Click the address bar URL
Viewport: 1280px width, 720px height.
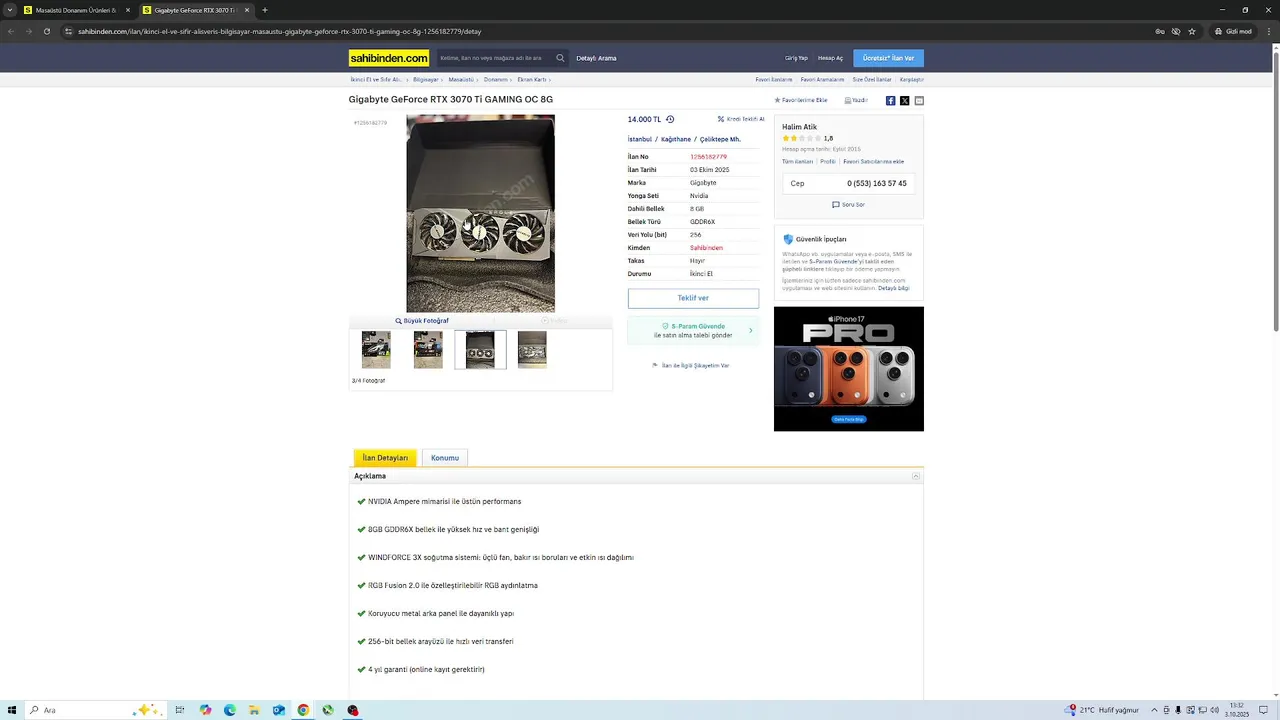(279, 31)
